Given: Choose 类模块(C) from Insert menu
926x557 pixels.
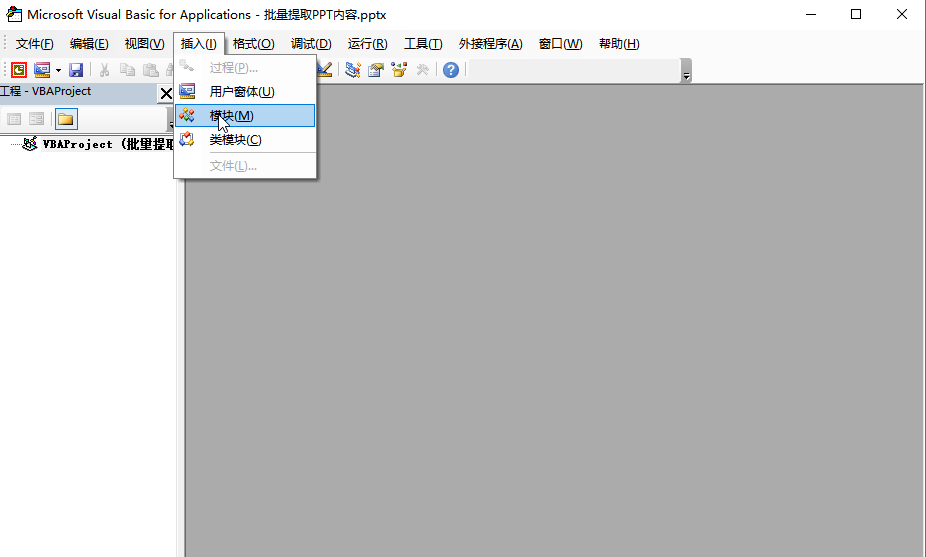Looking at the screenshot, I should (245, 139).
